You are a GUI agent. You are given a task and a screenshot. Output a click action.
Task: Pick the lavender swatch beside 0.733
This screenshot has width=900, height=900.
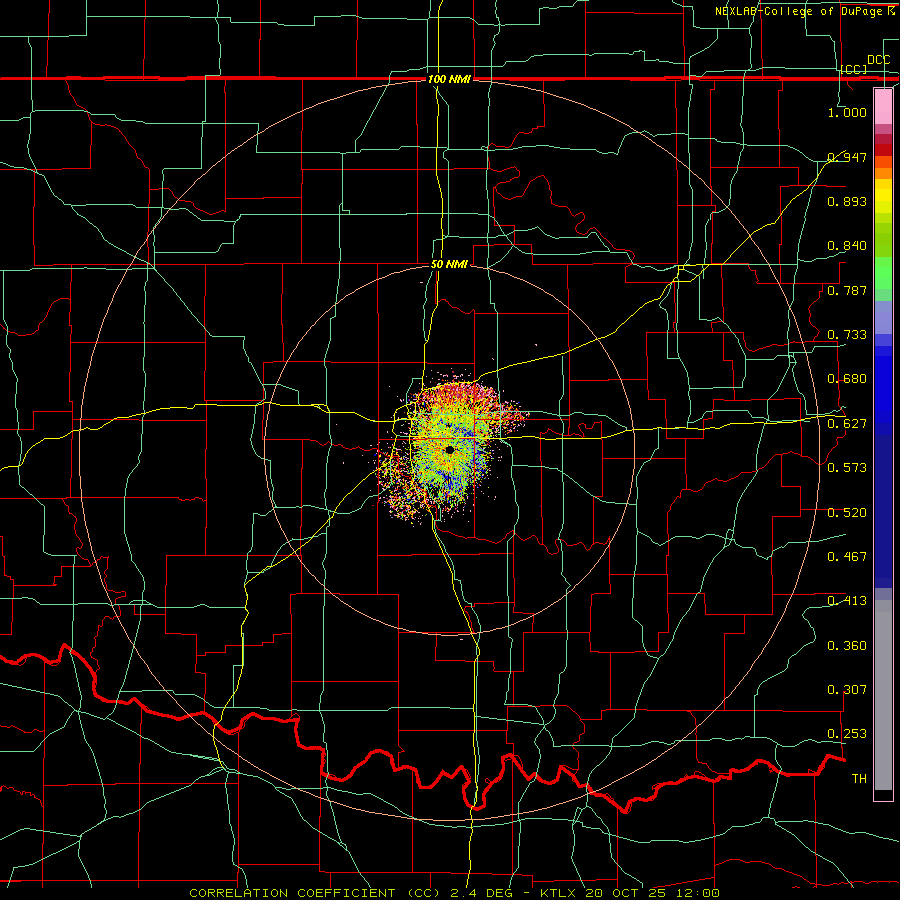pos(883,318)
